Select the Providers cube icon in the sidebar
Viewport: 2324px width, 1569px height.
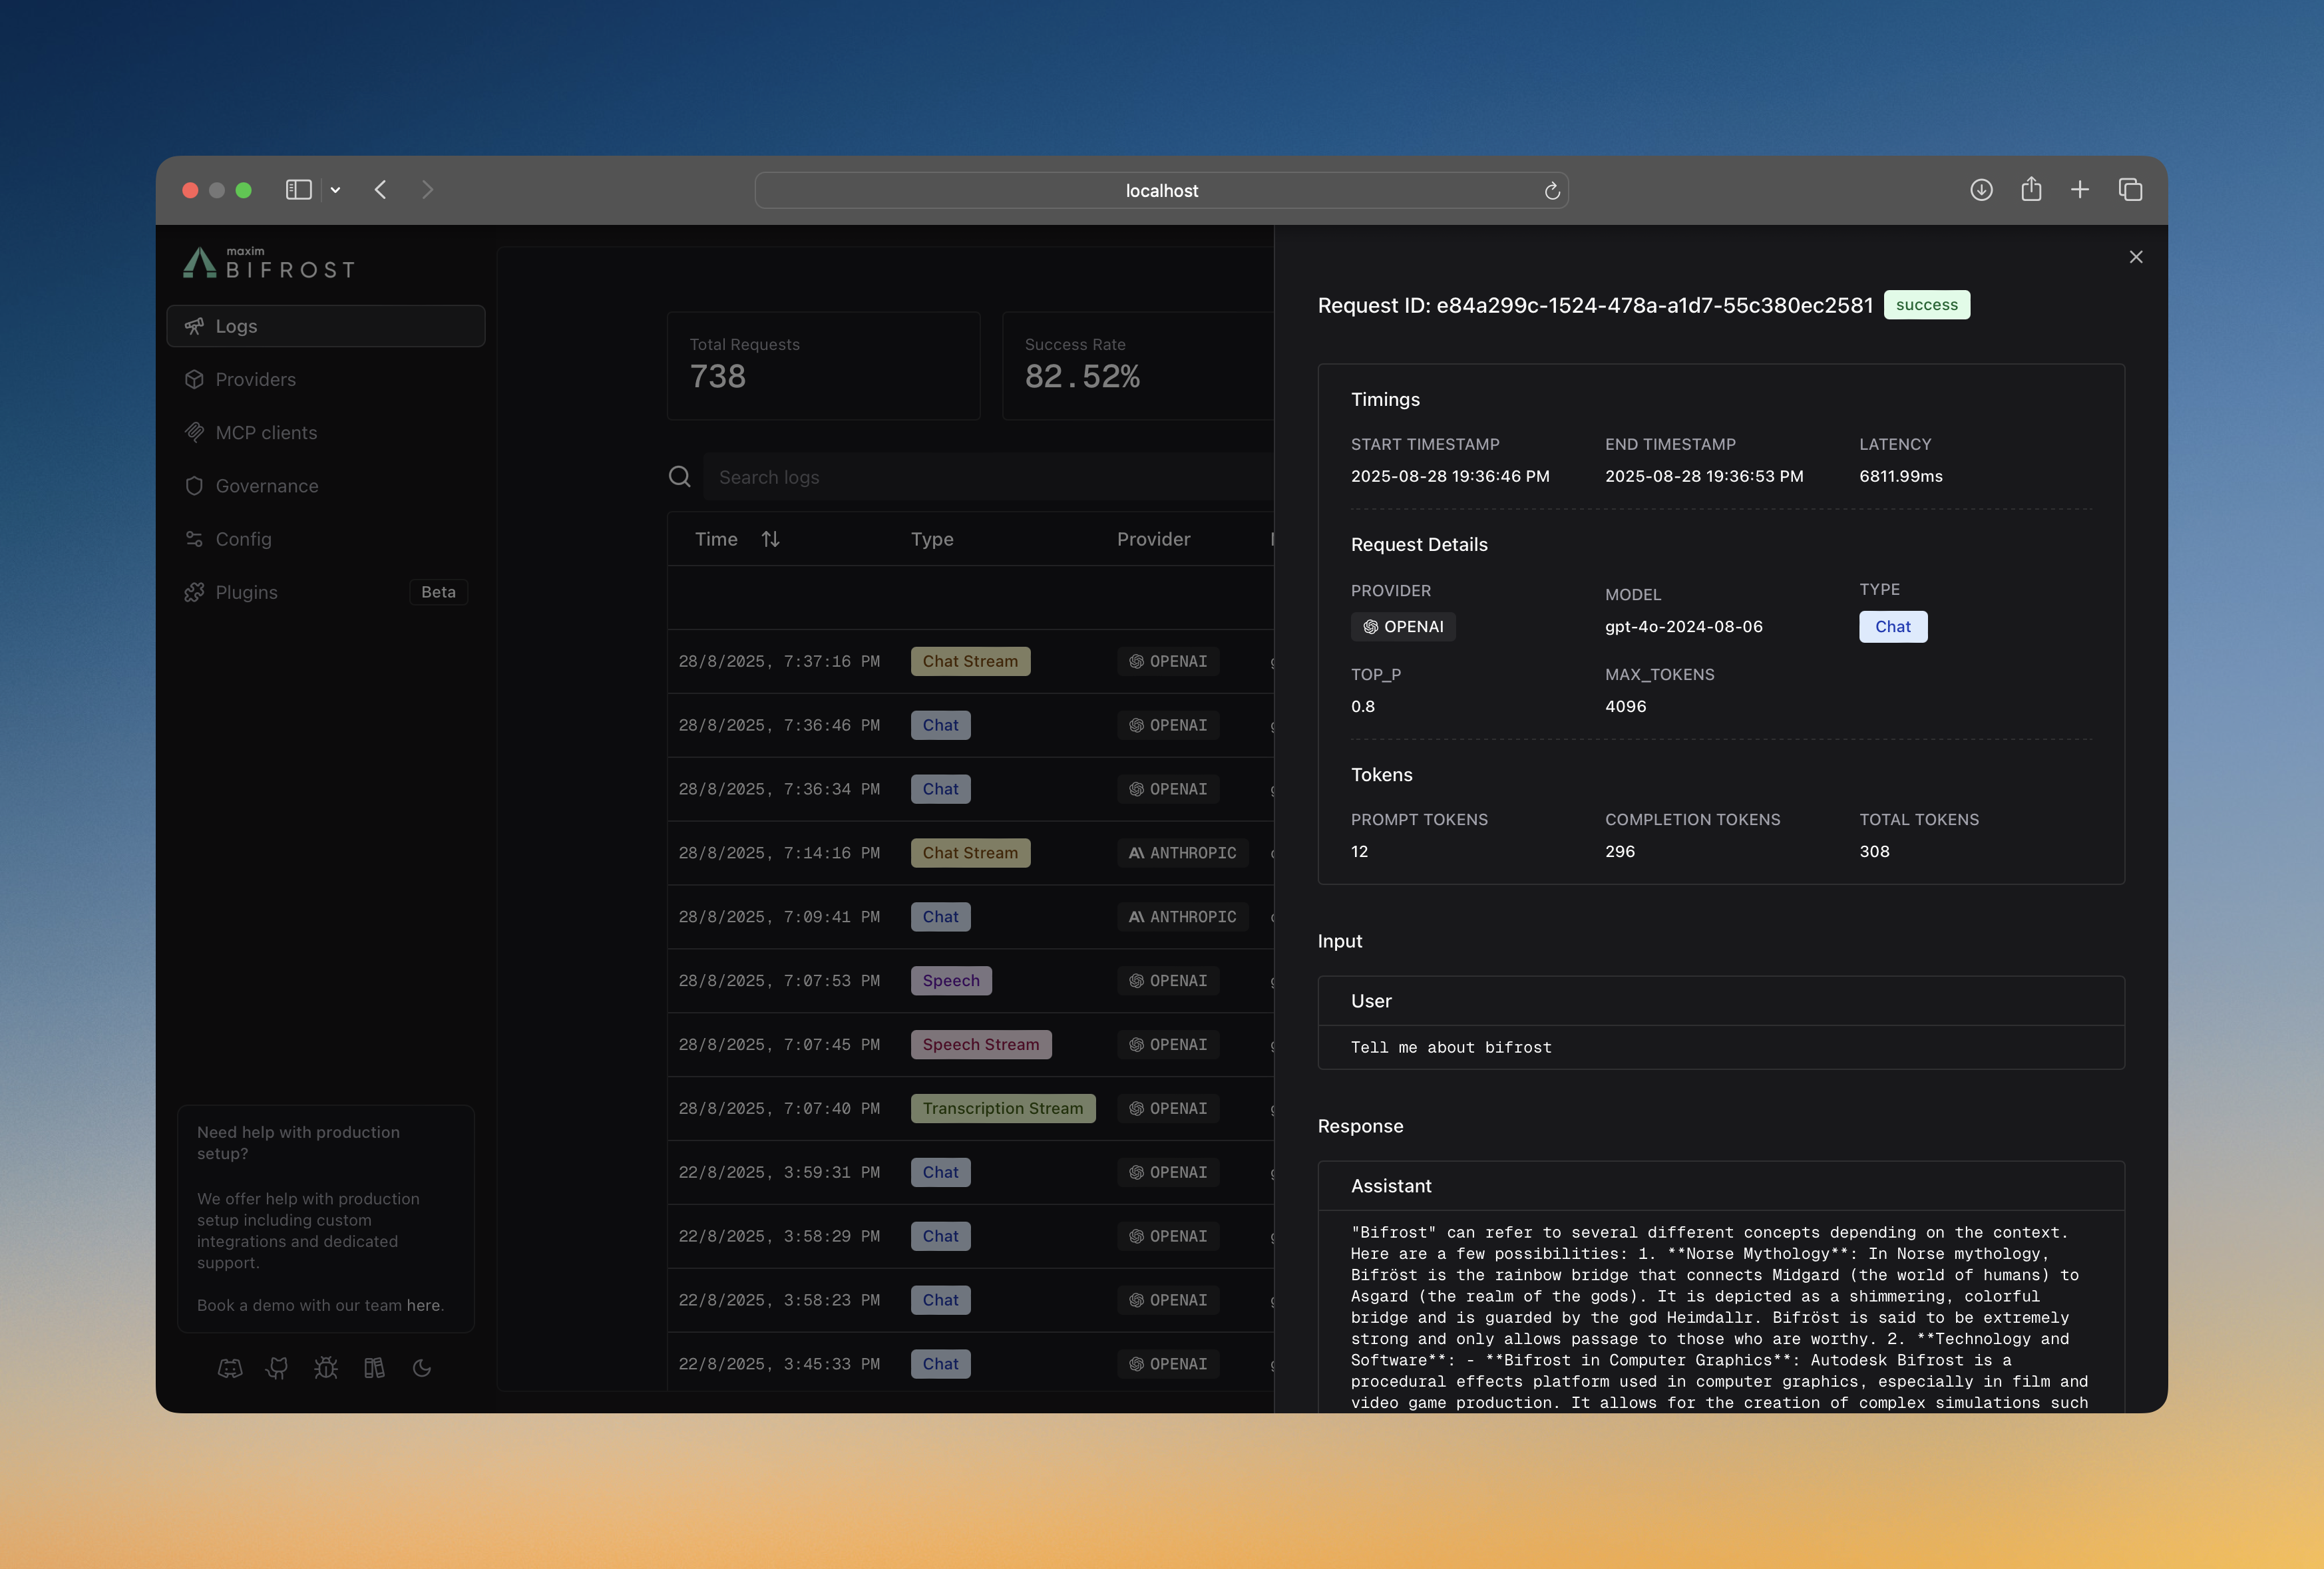tap(195, 379)
